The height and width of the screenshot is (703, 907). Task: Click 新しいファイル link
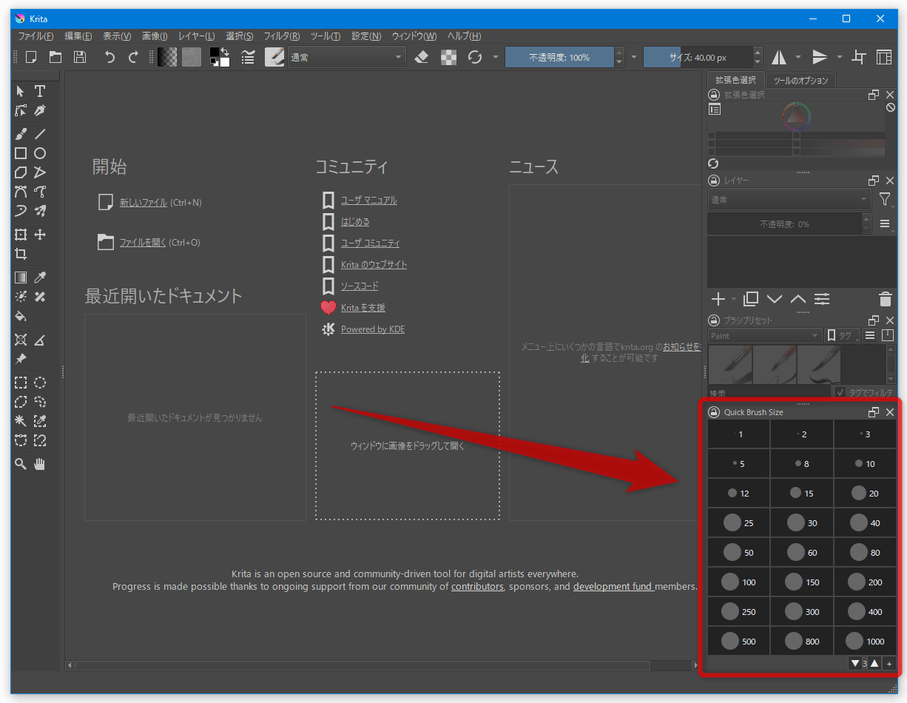tap(143, 203)
